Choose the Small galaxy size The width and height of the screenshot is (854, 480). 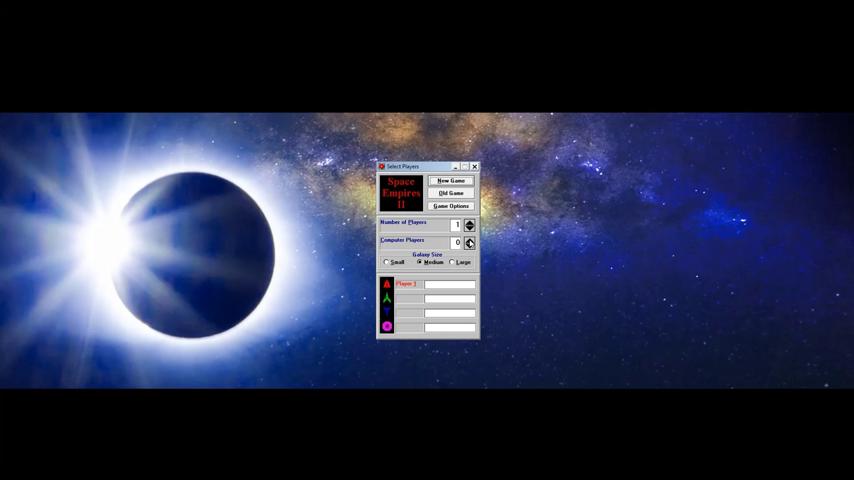point(387,262)
